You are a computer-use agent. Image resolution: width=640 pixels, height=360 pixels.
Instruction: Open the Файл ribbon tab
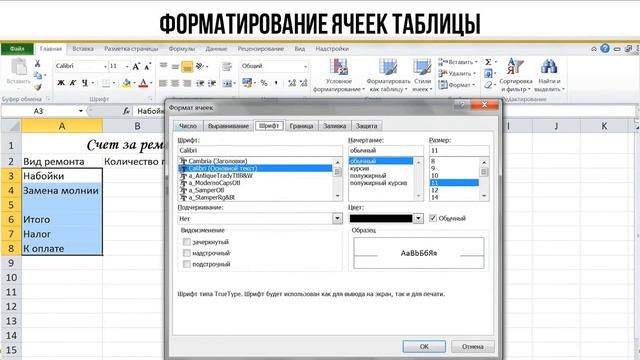[17, 49]
